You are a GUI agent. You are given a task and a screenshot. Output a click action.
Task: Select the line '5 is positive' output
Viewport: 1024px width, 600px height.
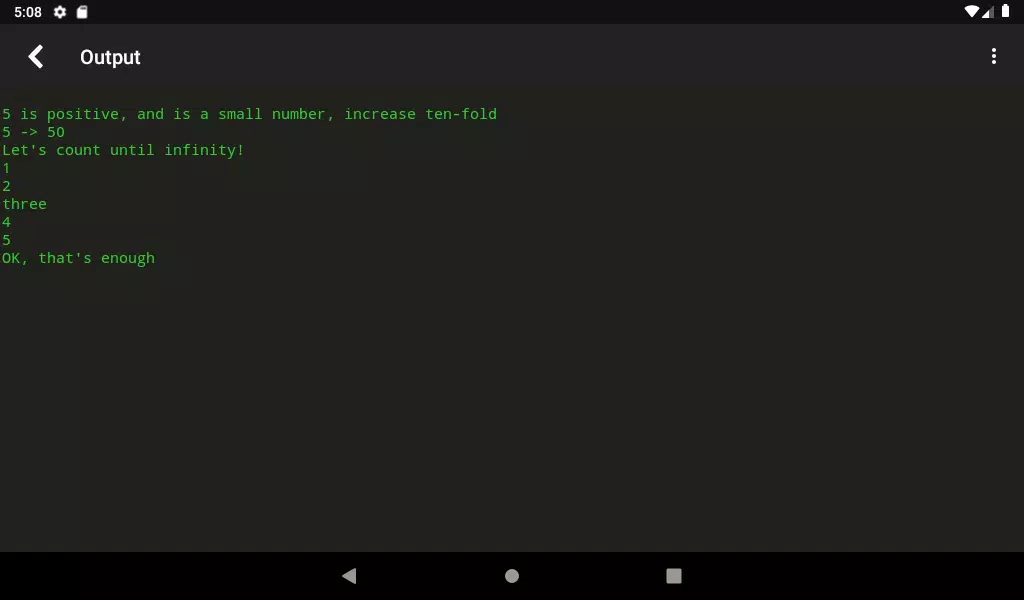(249, 114)
